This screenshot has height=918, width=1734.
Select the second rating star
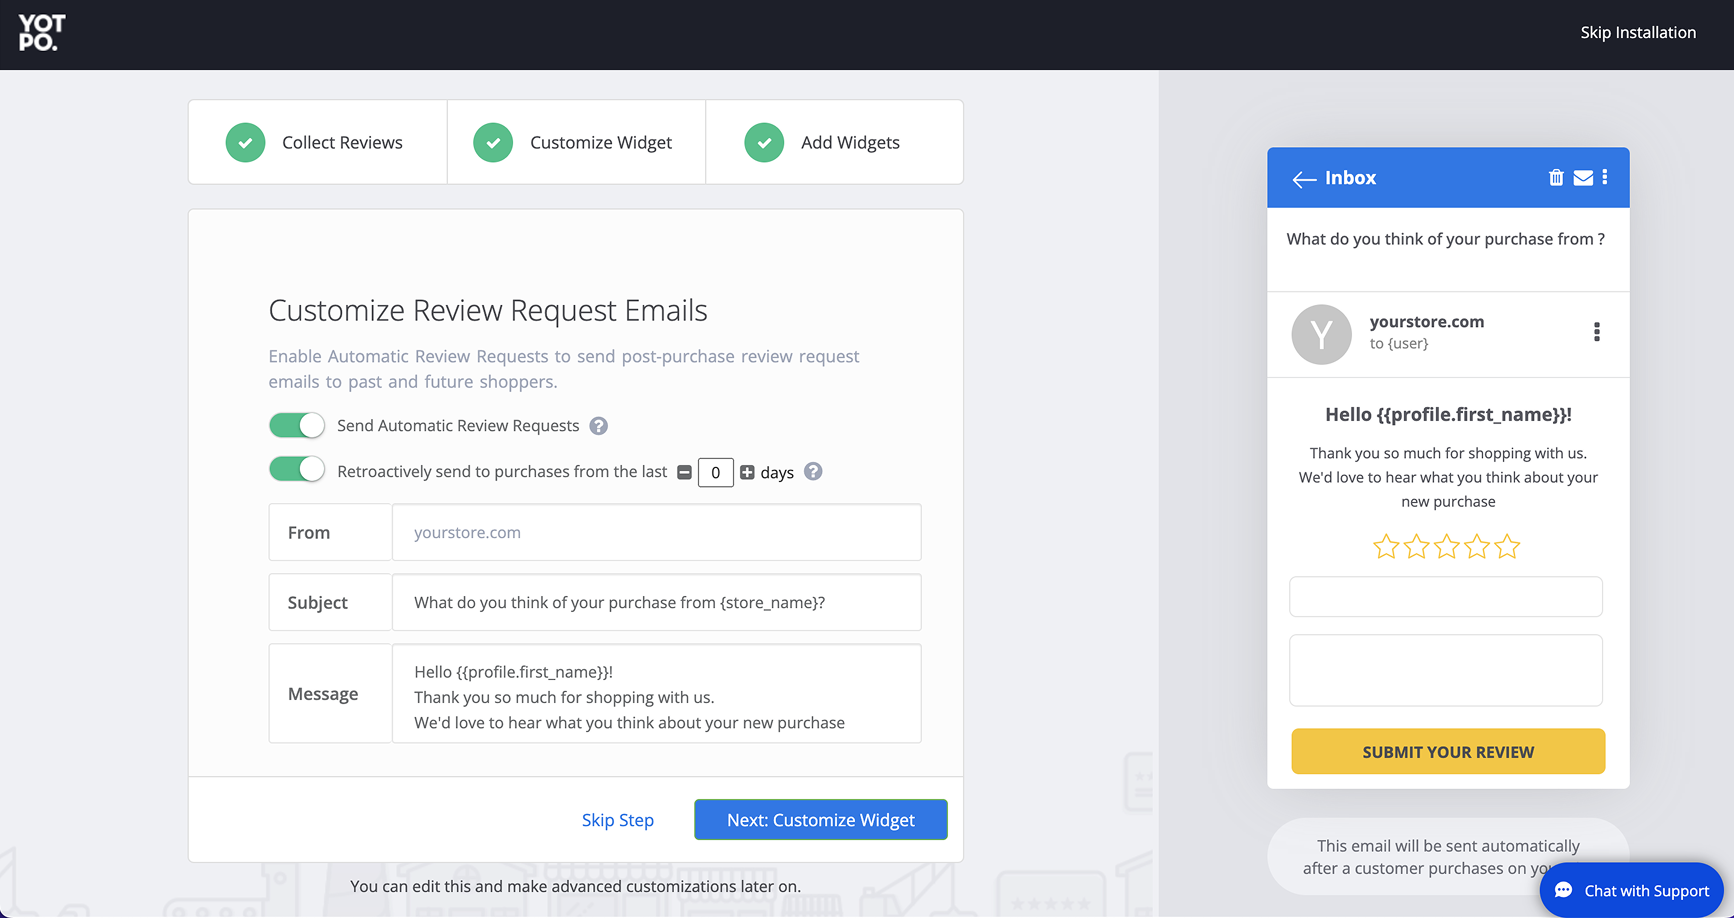(x=1416, y=547)
